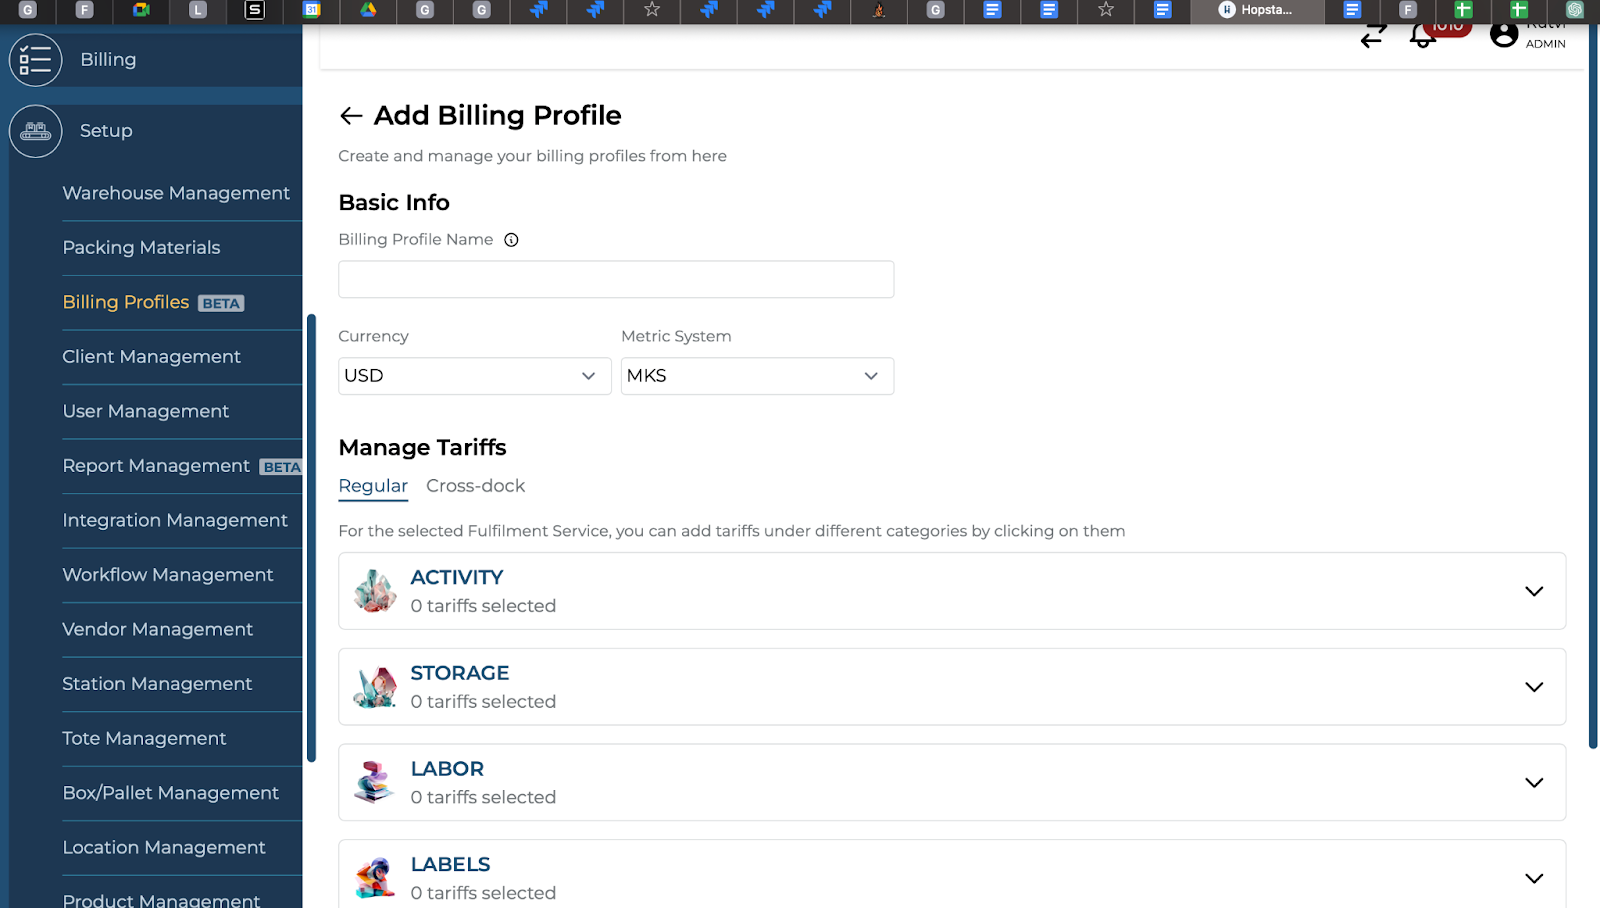Open the Metric System dropdown showing MKS
Image resolution: width=1600 pixels, height=908 pixels.
(757, 376)
